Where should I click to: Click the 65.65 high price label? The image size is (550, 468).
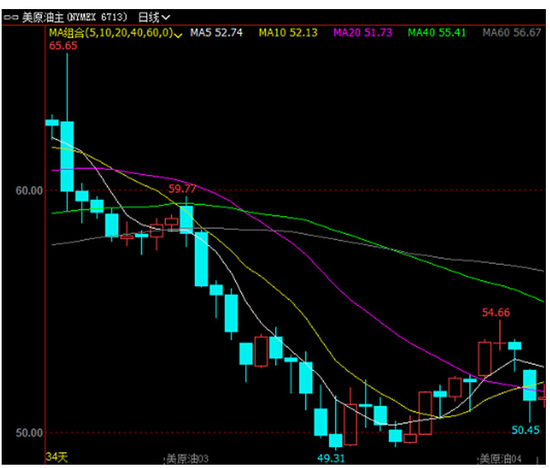63,46
